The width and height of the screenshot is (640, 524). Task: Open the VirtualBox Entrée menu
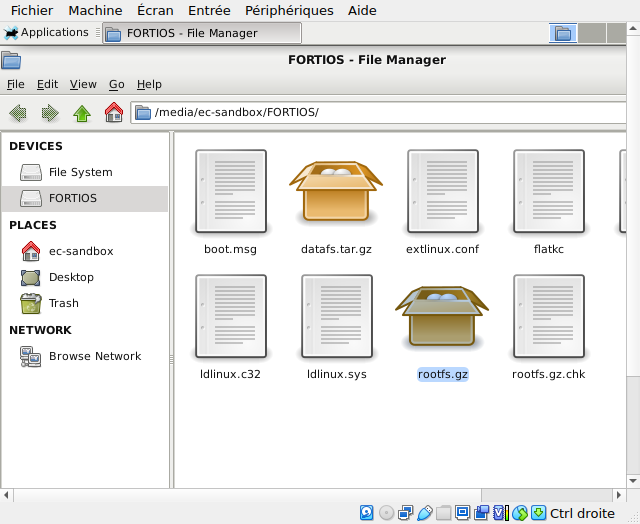coord(209,10)
